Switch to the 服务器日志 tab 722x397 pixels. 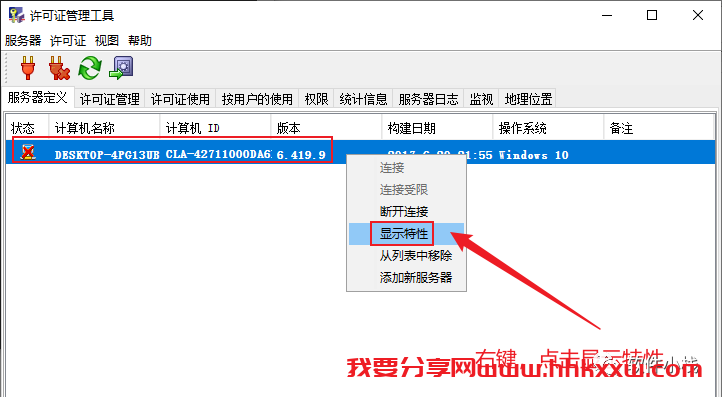point(428,99)
